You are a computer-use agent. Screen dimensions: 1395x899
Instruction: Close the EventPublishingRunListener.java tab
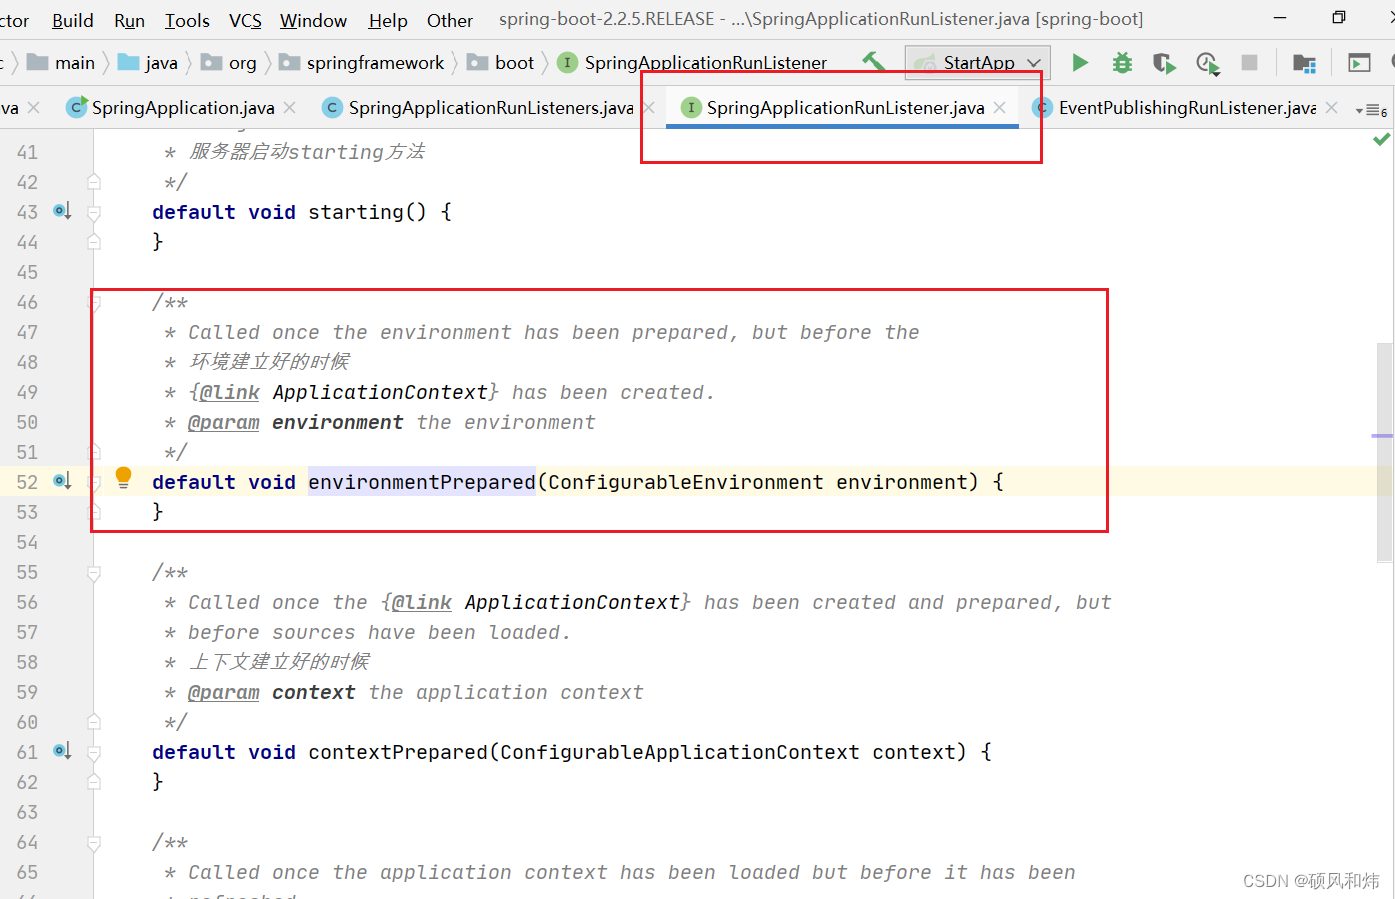click(x=1331, y=107)
